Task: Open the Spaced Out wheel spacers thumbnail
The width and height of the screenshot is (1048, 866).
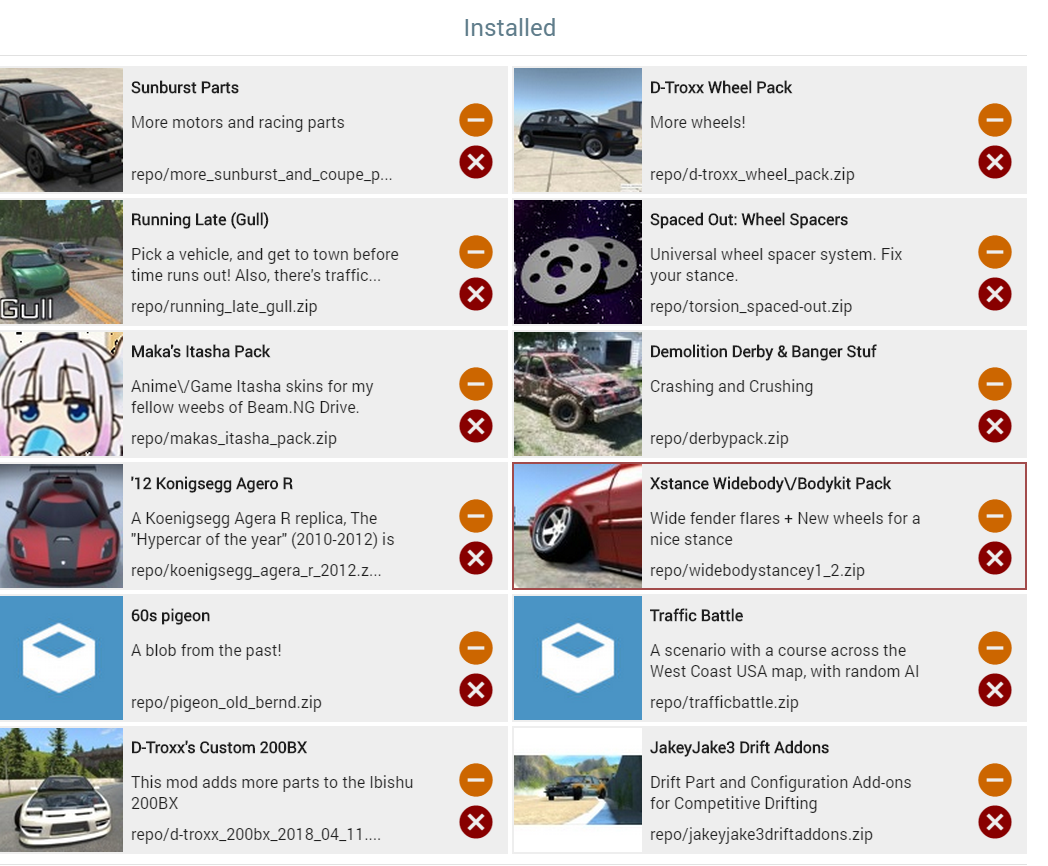Action: 577,262
